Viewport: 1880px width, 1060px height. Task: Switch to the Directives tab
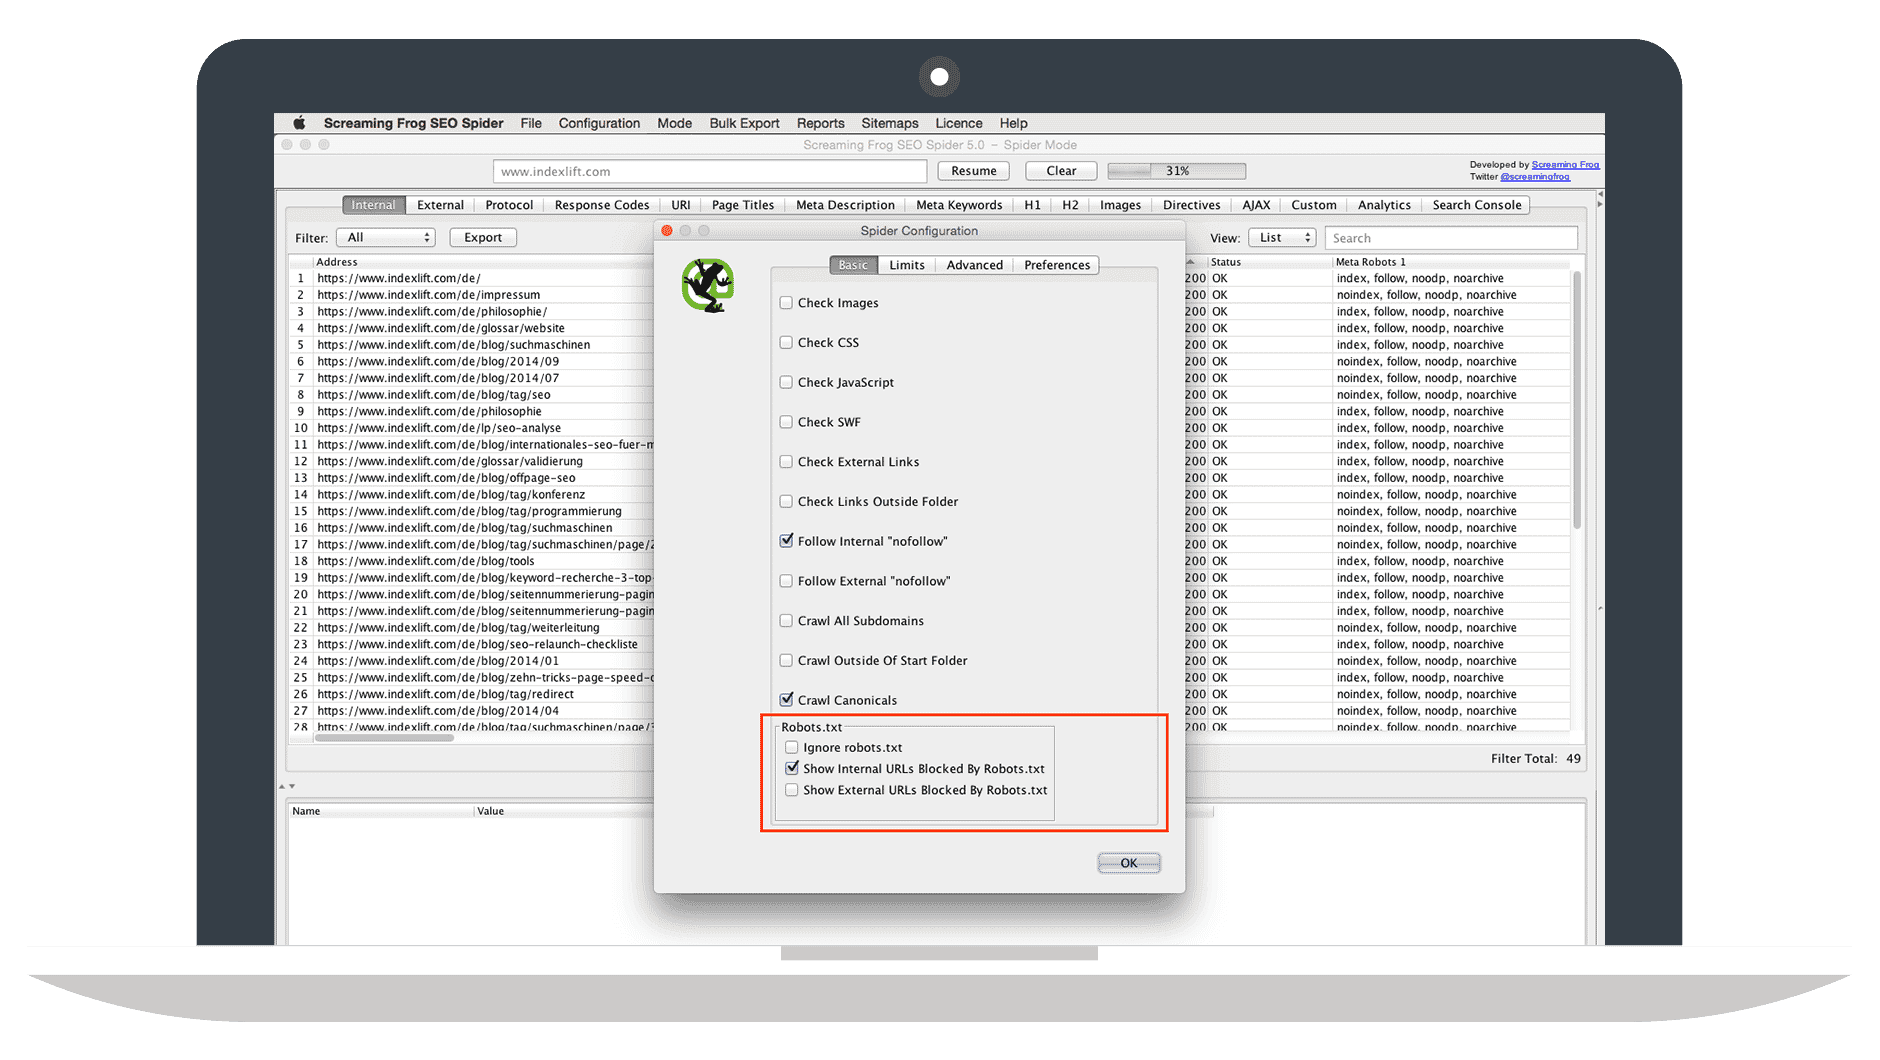(x=1191, y=205)
